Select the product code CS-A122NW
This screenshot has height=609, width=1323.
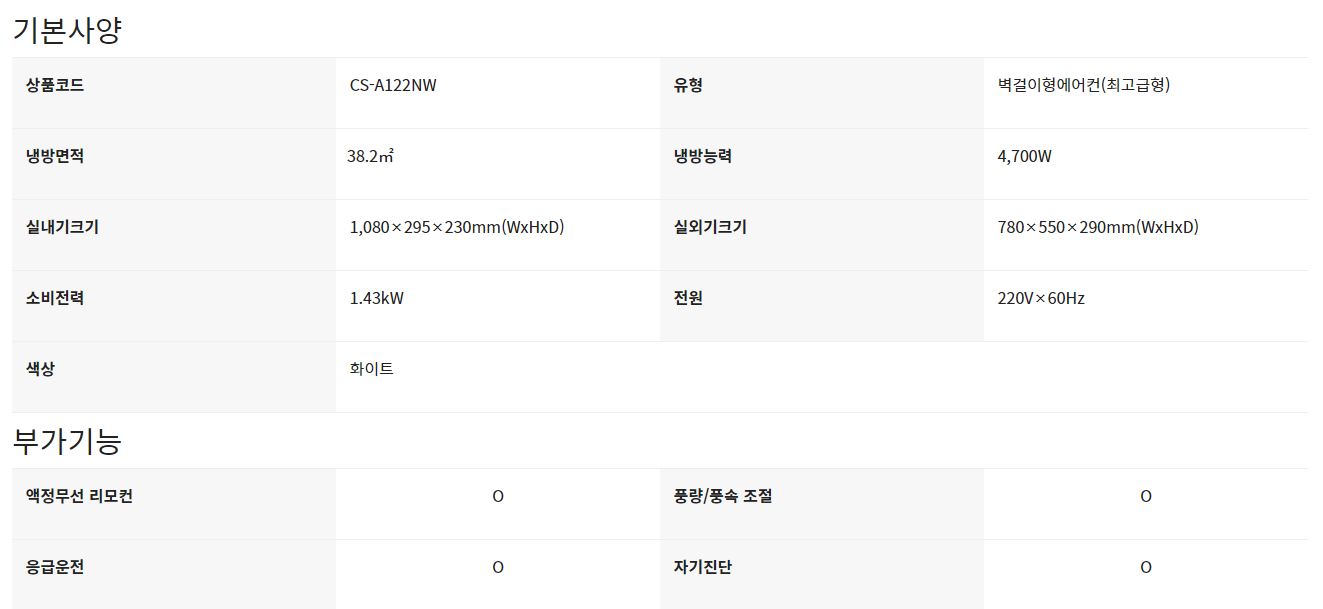393,85
